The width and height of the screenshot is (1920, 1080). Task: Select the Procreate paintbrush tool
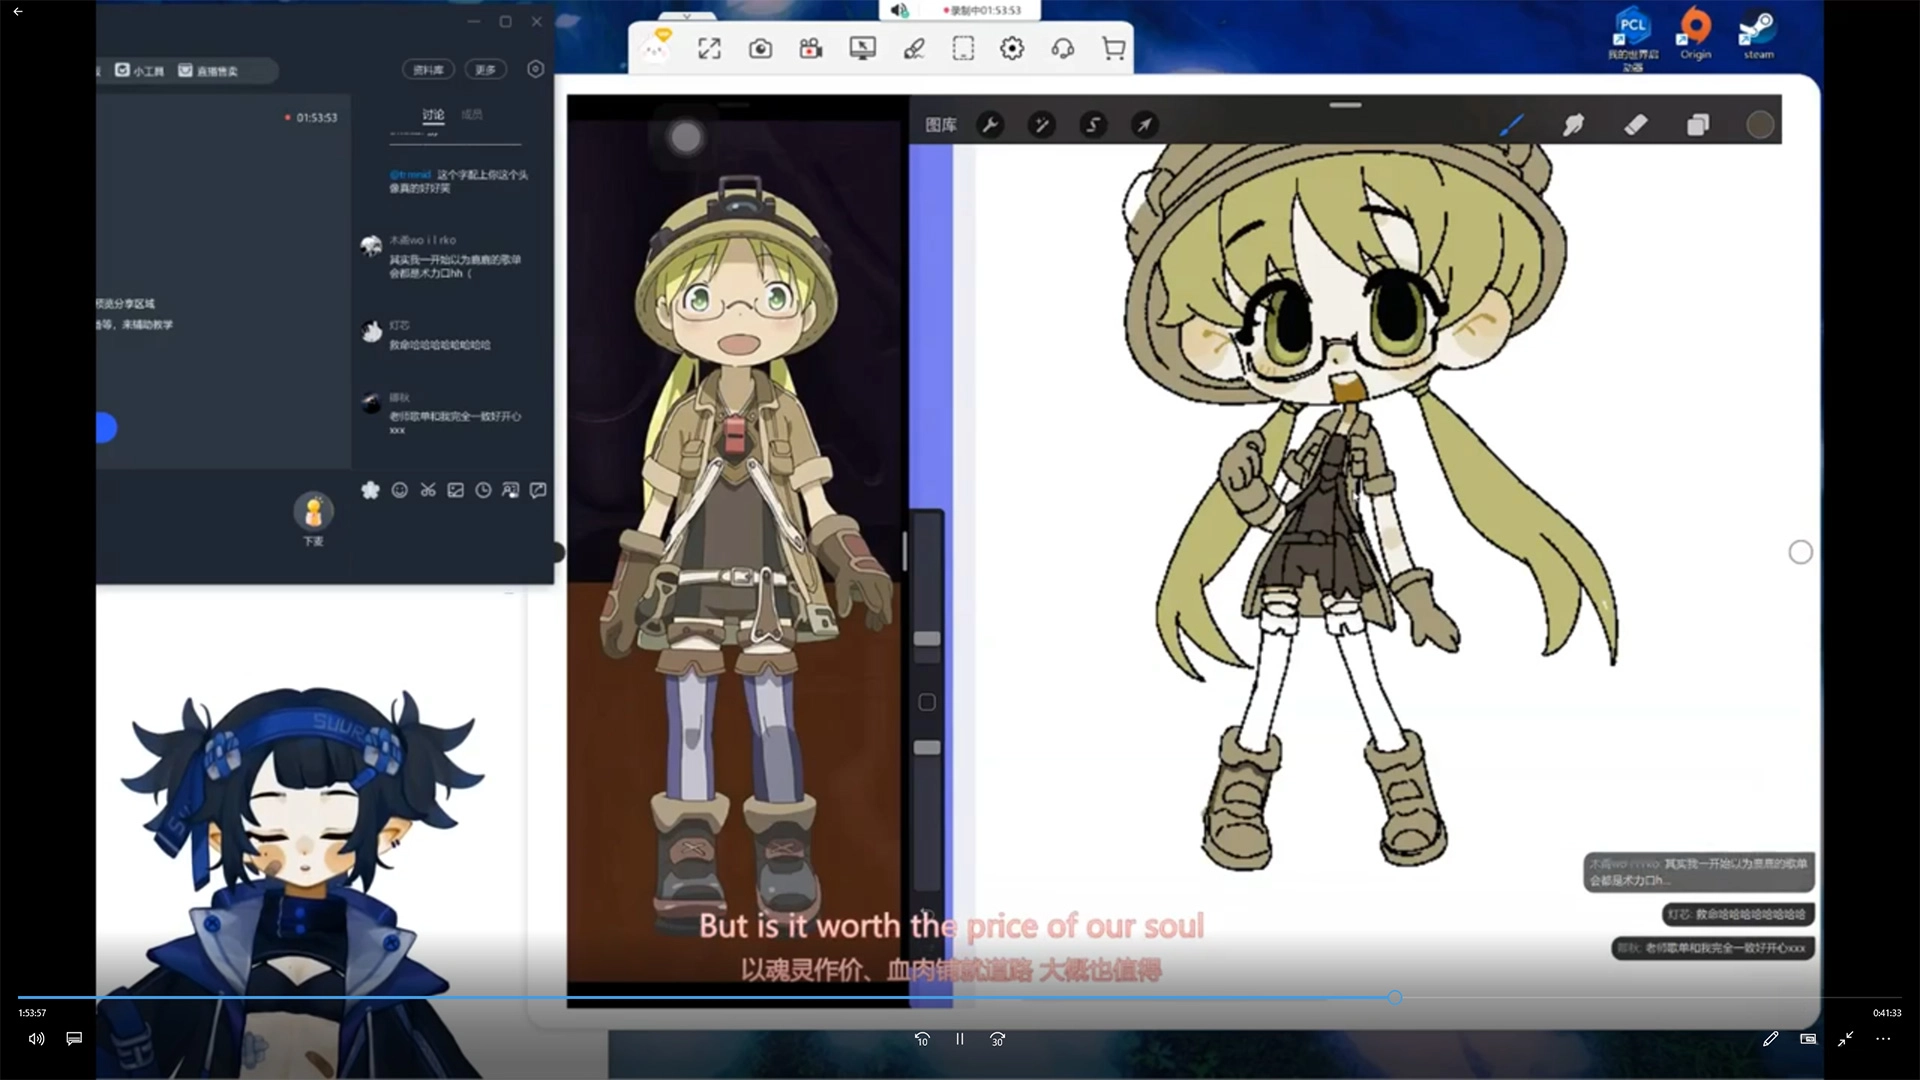click(1511, 125)
